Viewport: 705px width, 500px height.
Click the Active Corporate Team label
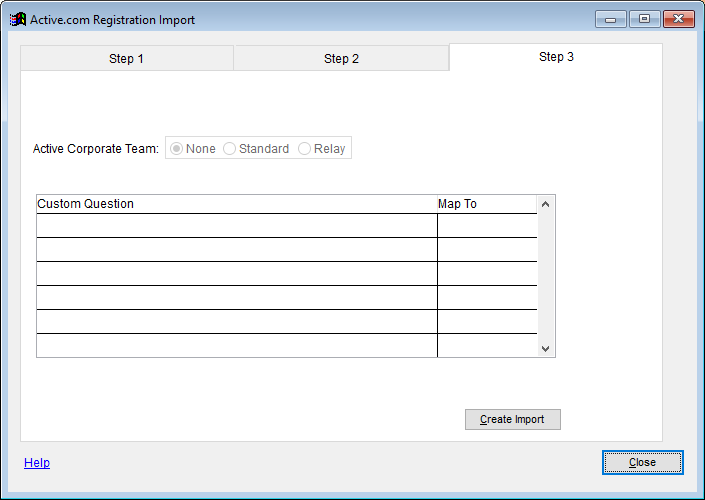[x=96, y=149]
